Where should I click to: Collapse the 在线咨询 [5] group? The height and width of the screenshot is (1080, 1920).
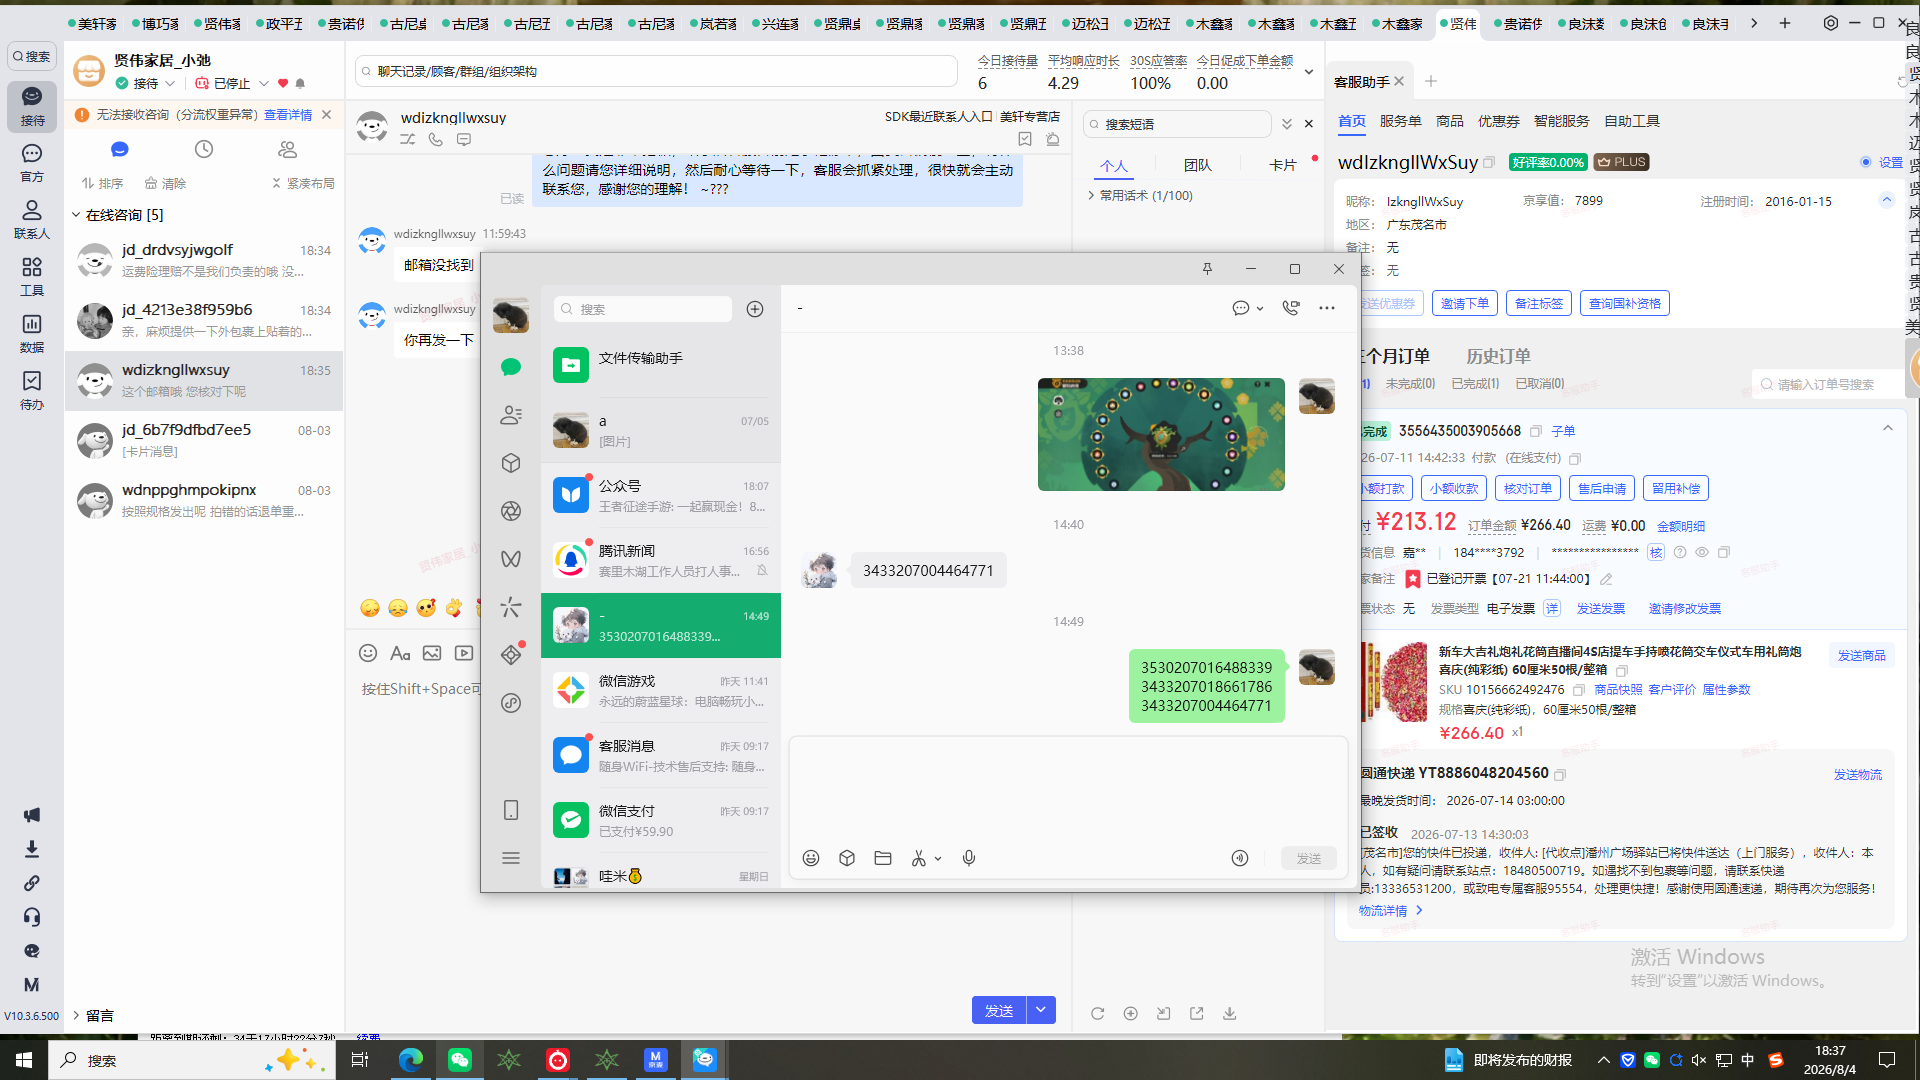(76, 215)
